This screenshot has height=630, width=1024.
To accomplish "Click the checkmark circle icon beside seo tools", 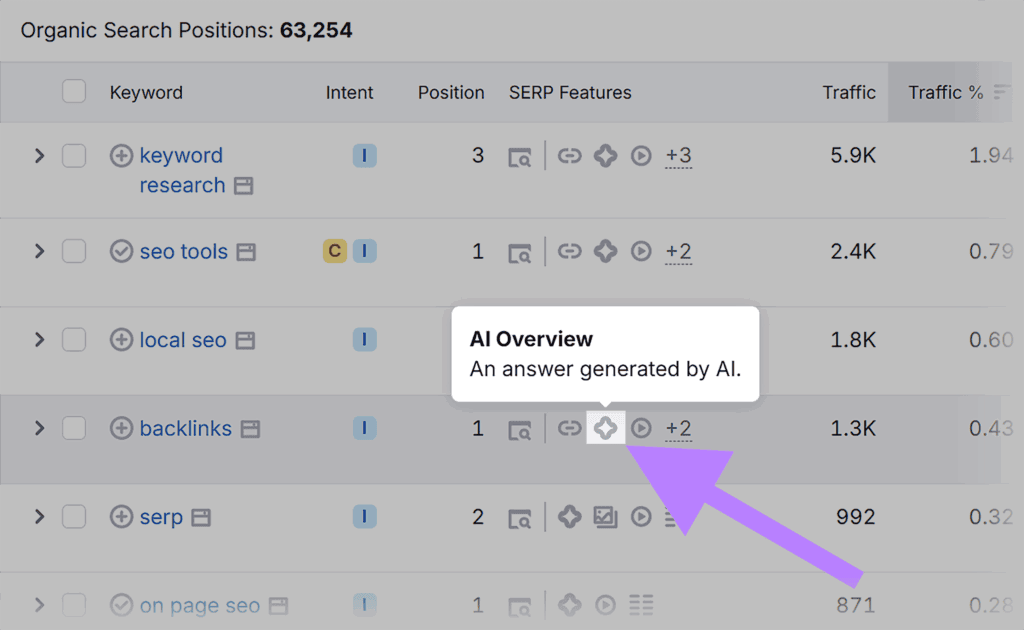I will (x=121, y=252).
